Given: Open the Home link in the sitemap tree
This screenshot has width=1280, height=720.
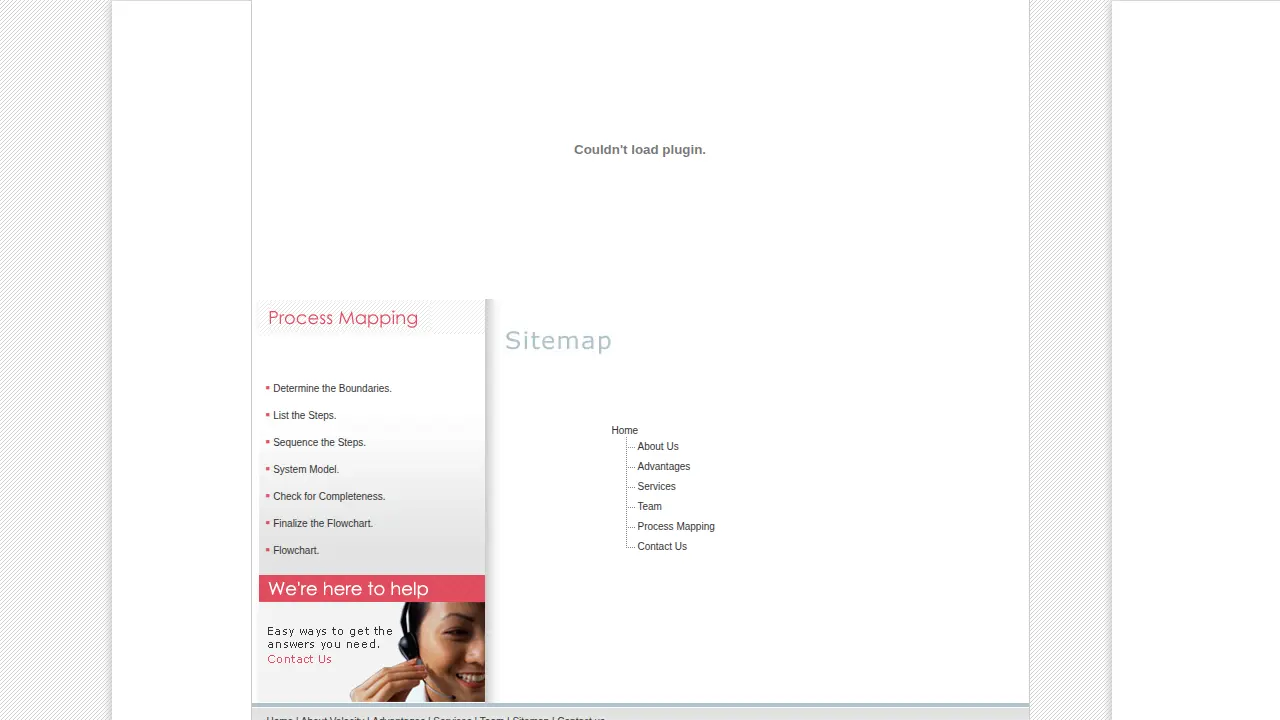Looking at the screenshot, I should [624, 430].
